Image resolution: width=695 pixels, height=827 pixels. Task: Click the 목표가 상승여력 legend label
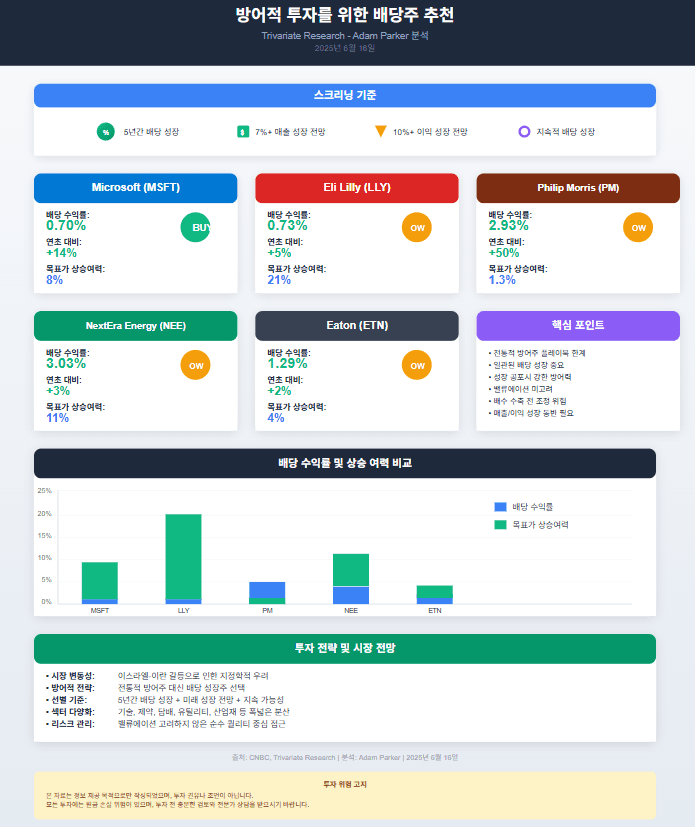(540, 525)
